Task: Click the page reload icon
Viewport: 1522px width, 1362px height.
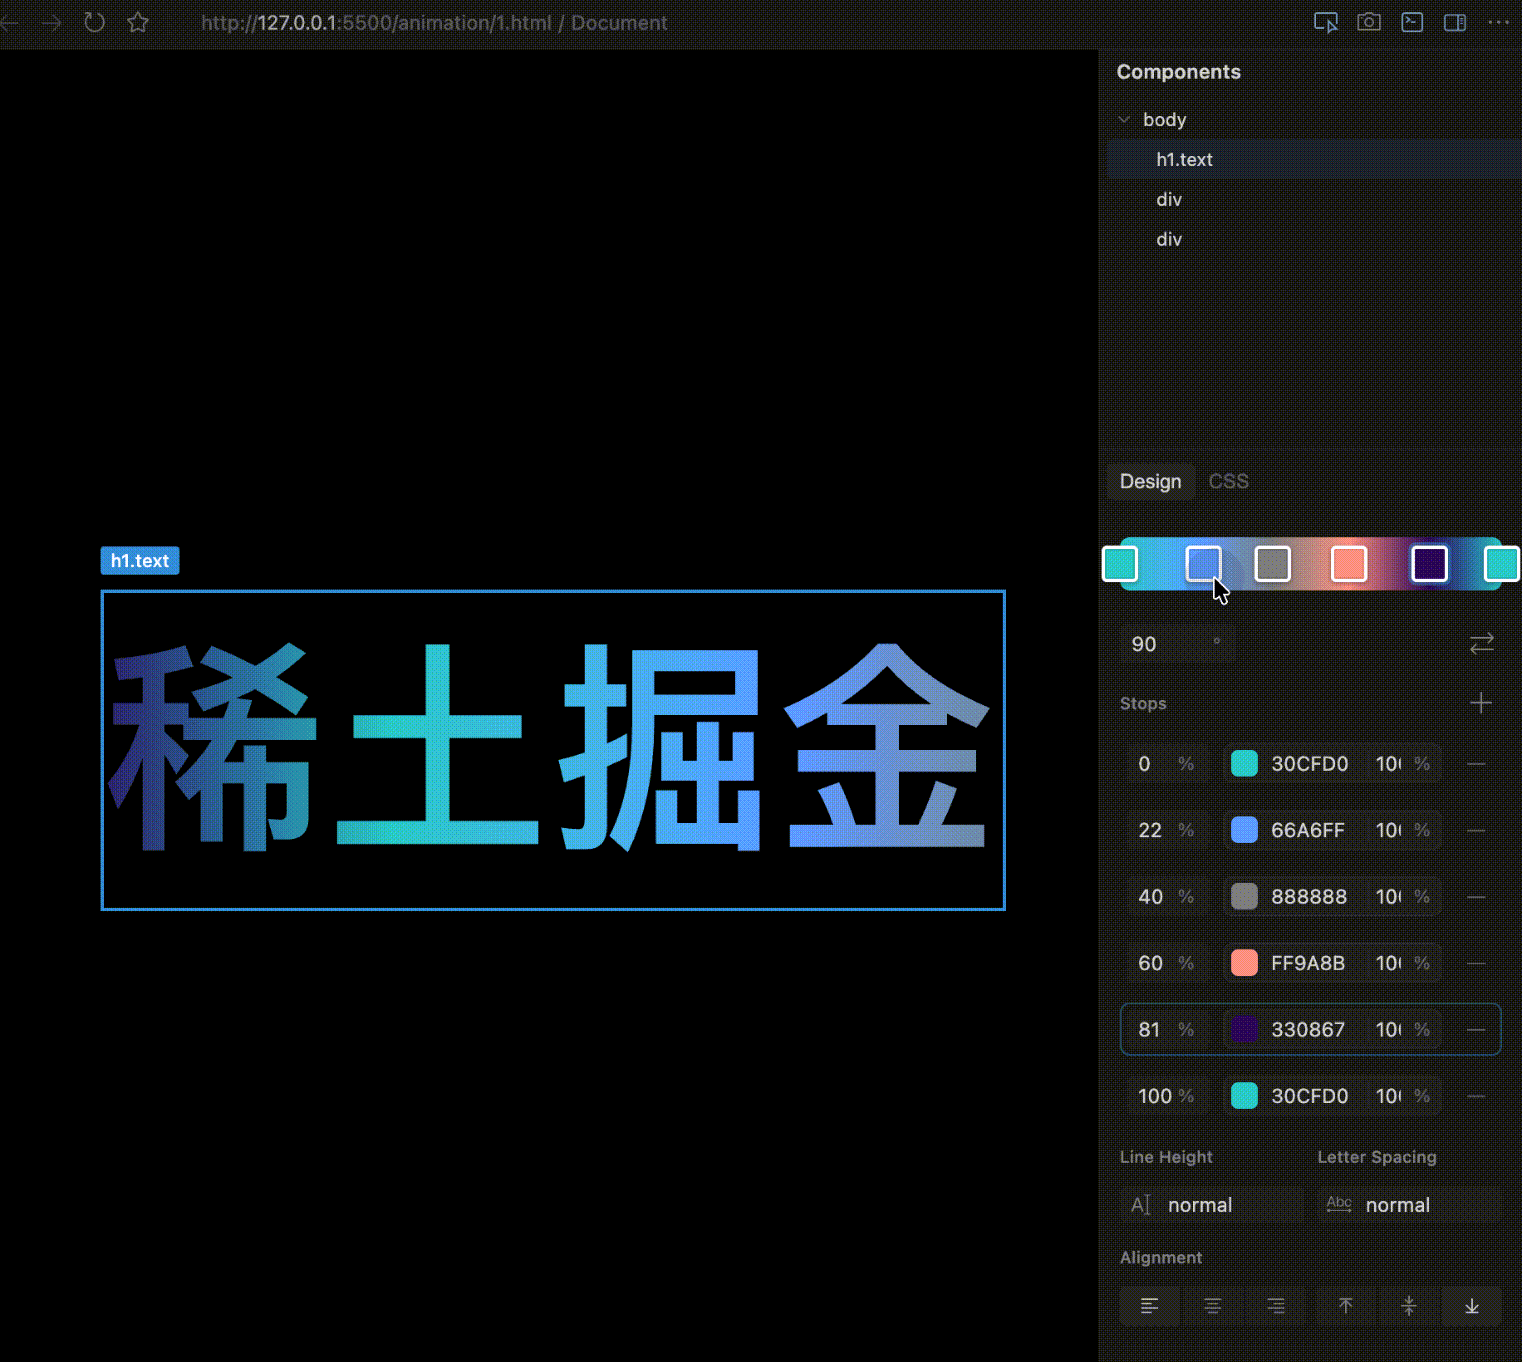Action: 94,22
